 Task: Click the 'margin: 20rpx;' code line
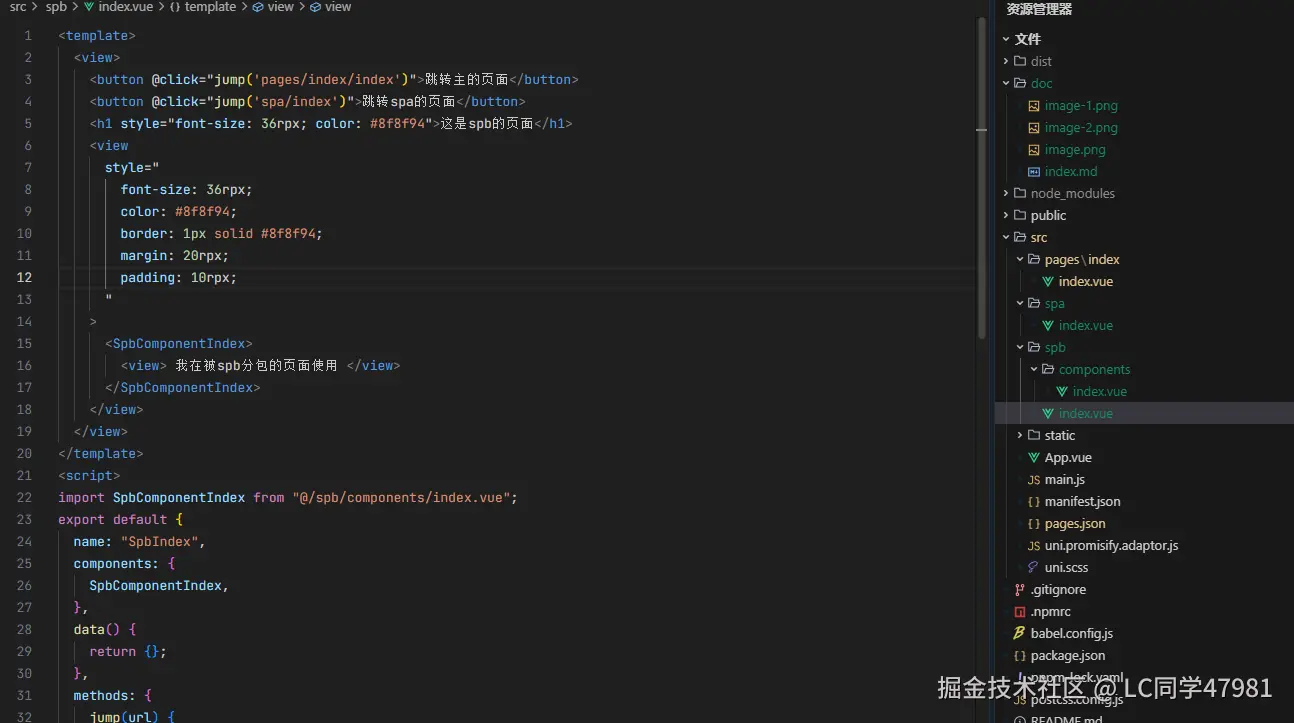pyautogui.click(x=175, y=255)
